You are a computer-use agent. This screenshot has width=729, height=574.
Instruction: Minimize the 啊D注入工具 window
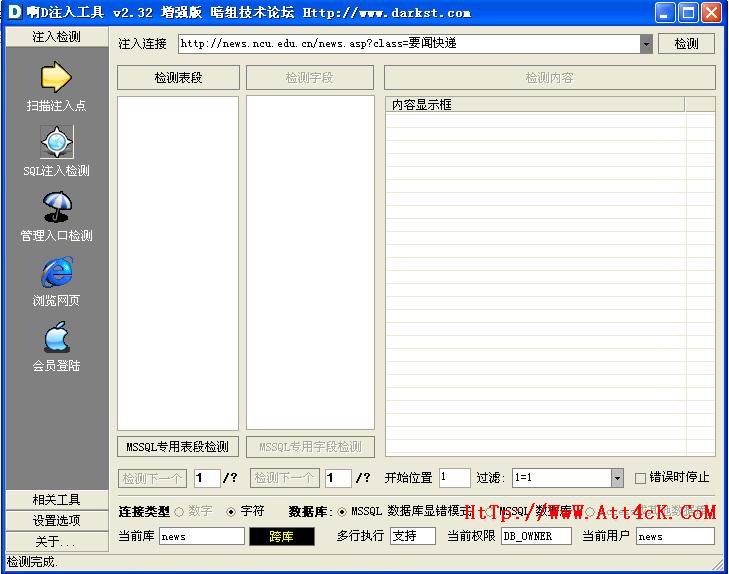point(665,13)
